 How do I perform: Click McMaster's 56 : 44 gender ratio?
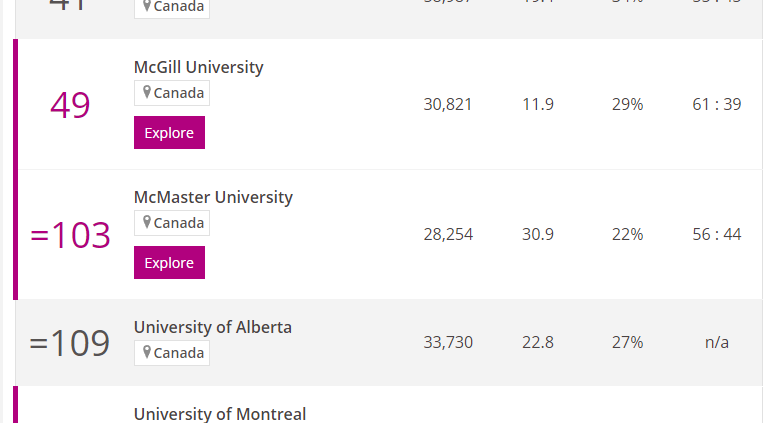pyautogui.click(x=717, y=234)
